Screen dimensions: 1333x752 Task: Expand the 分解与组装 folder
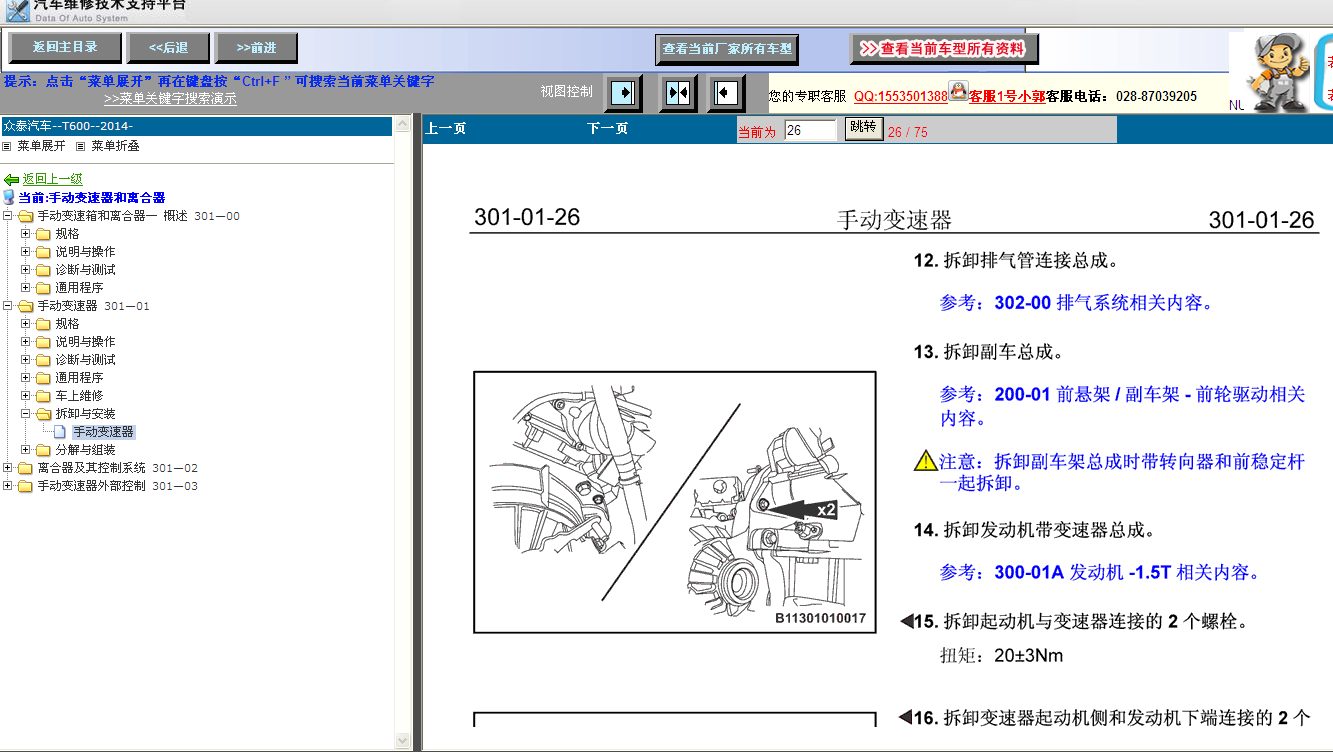pyautogui.click(x=26, y=450)
